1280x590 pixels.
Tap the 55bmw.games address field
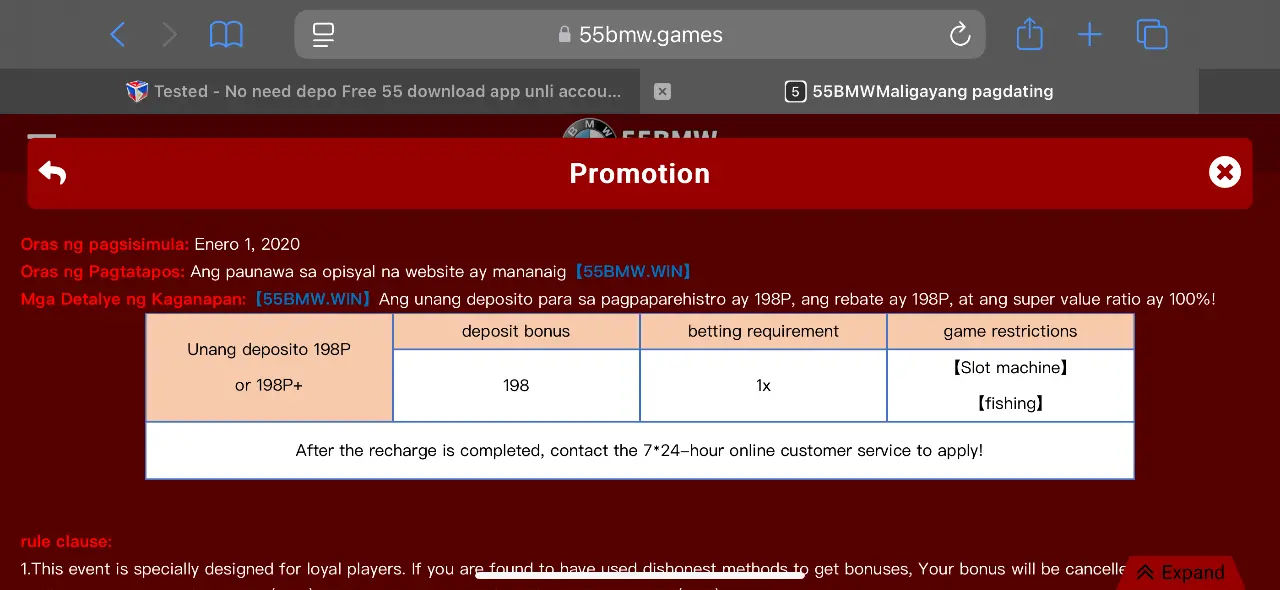pyautogui.click(x=640, y=35)
